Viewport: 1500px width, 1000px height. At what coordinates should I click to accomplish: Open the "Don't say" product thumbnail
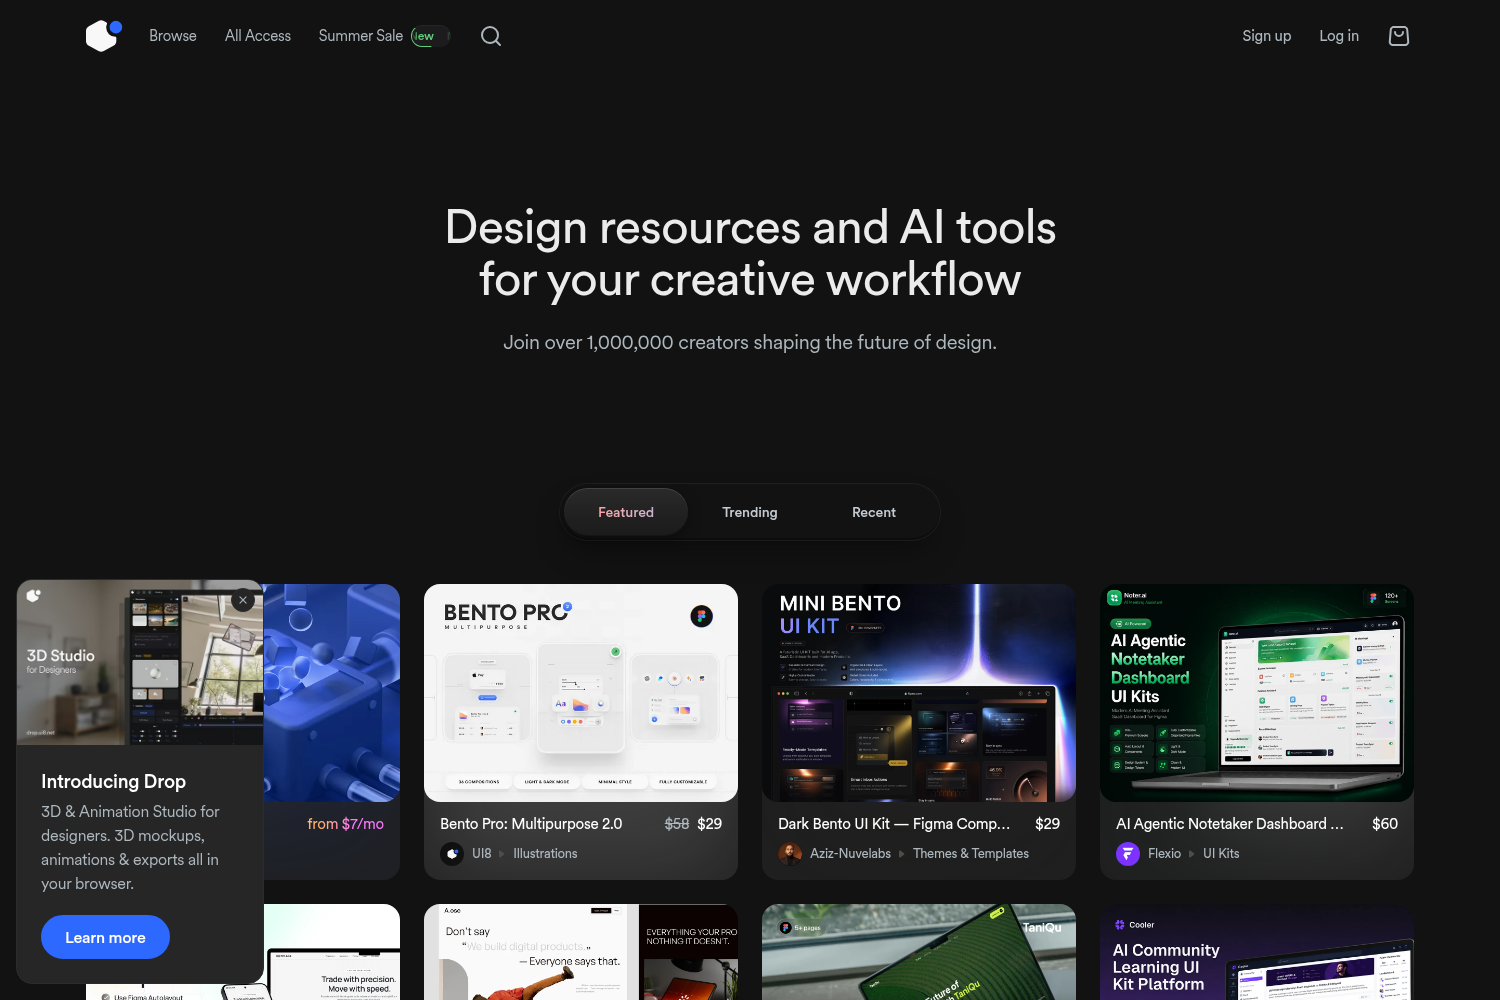pos(581,952)
